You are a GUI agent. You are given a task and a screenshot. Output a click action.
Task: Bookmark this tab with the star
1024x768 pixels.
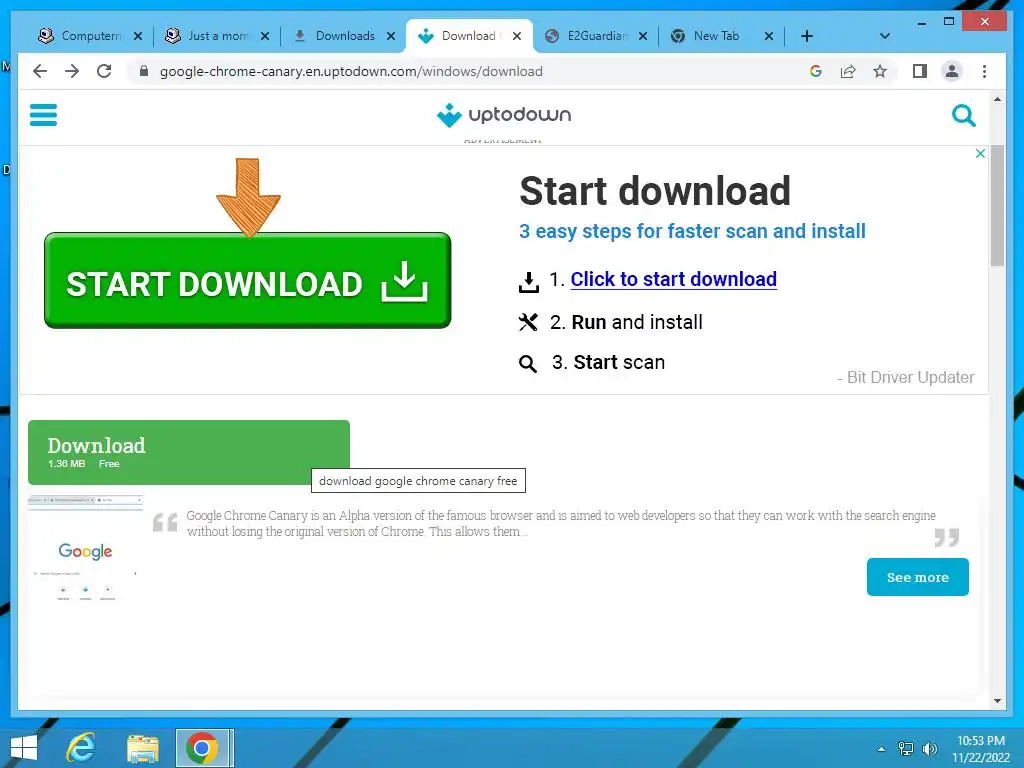(x=880, y=71)
